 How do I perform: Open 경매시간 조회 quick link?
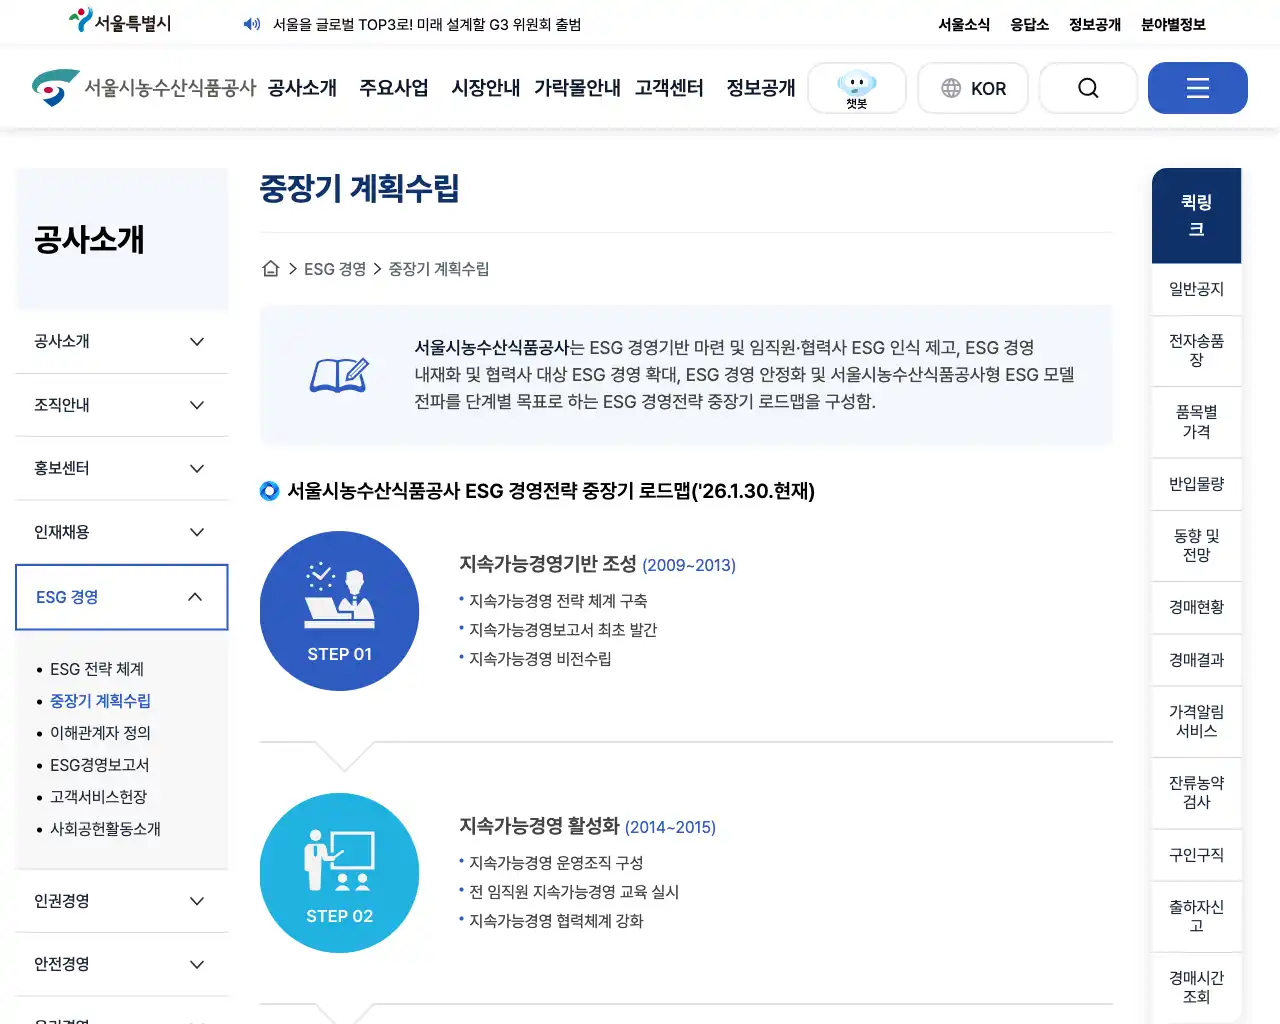(x=1196, y=988)
